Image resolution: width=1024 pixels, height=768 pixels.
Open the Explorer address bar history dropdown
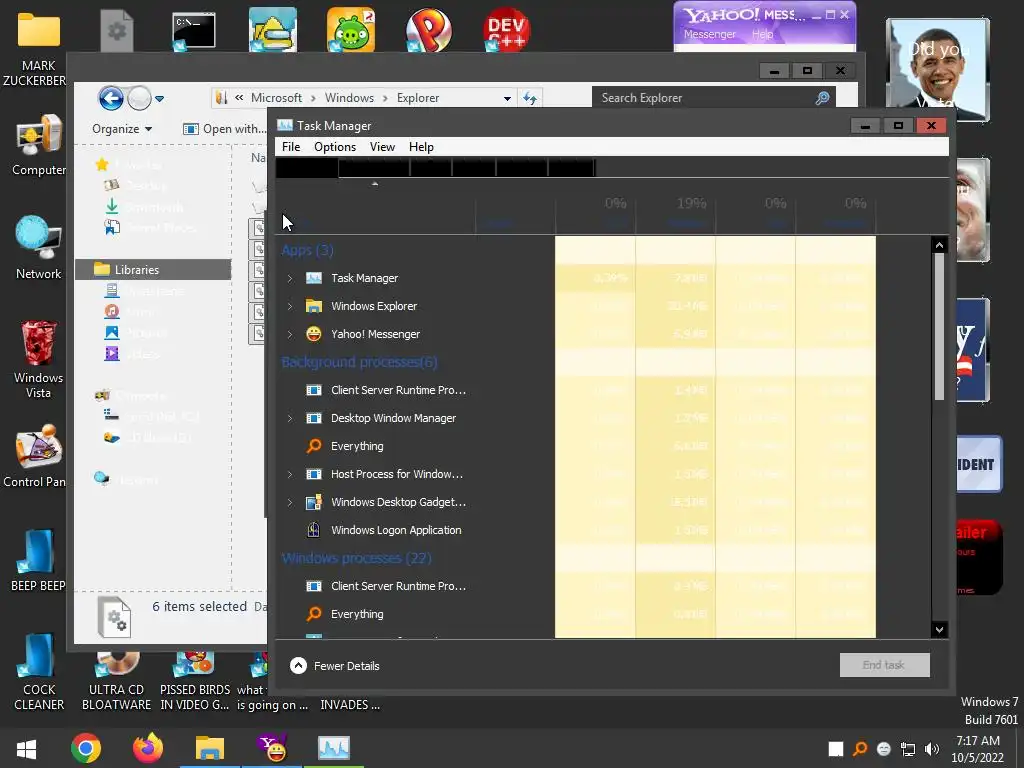coord(507,99)
